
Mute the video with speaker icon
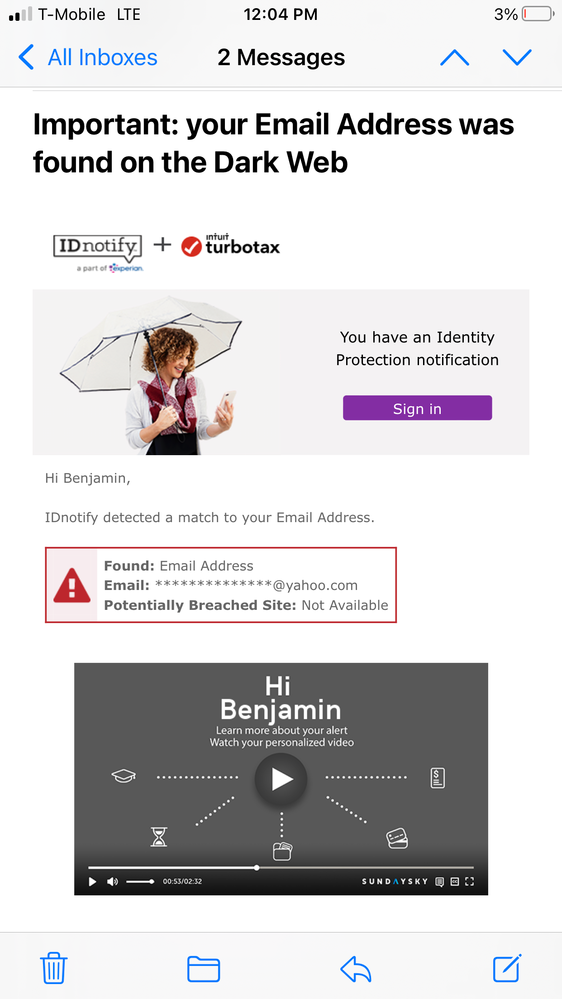(x=112, y=882)
